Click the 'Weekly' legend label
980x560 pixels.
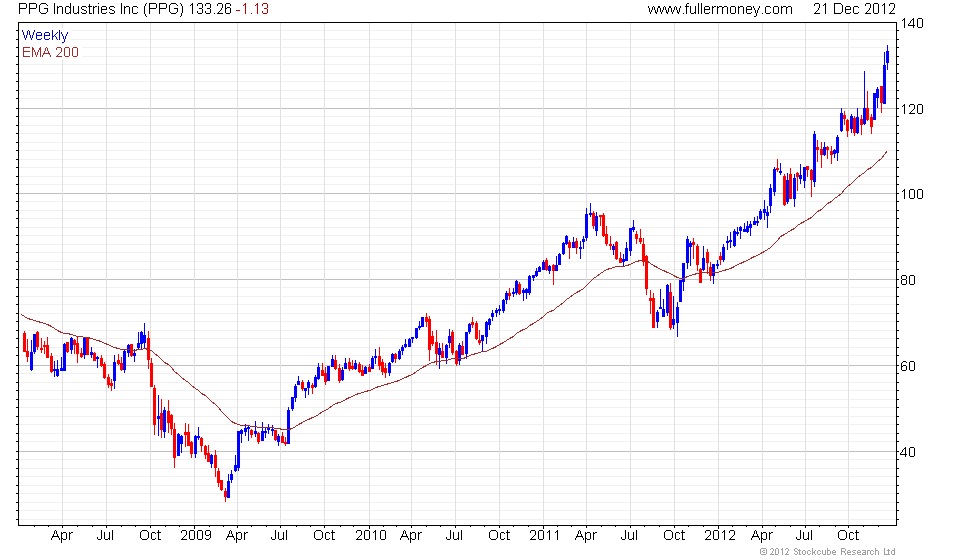[45, 36]
